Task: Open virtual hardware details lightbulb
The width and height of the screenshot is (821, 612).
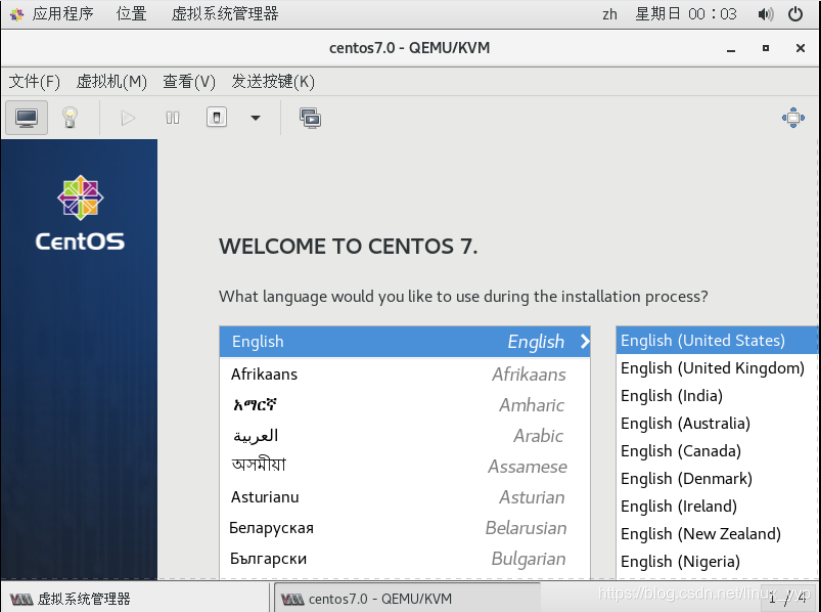Action: [x=70, y=118]
